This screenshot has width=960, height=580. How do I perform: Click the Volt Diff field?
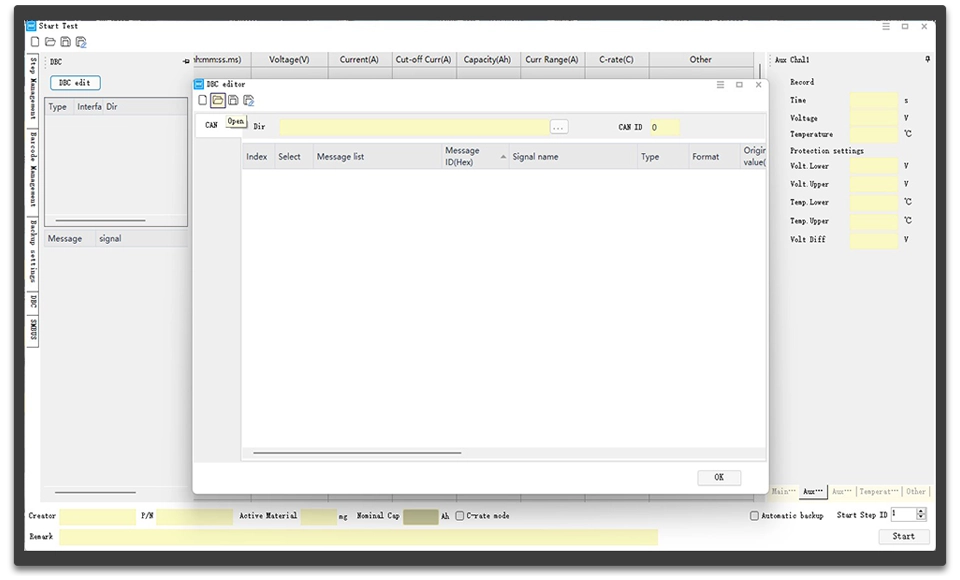click(874, 239)
